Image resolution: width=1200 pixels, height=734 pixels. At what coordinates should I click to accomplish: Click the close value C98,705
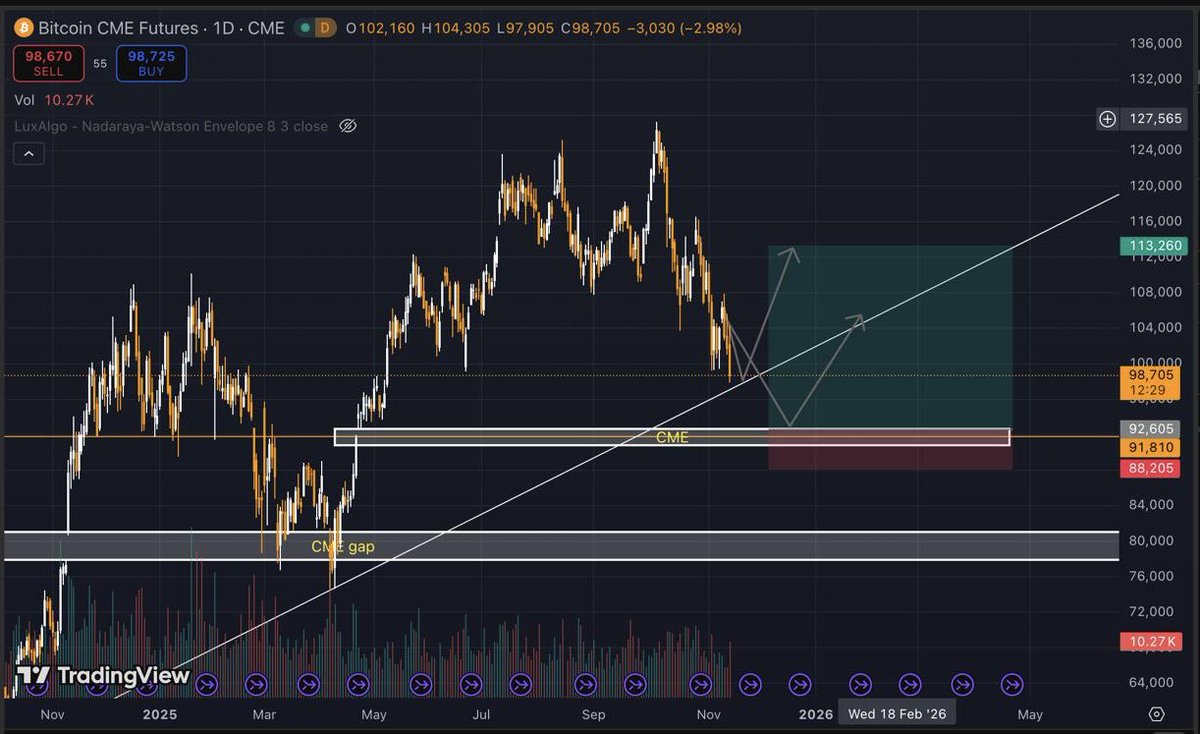coord(592,28)
